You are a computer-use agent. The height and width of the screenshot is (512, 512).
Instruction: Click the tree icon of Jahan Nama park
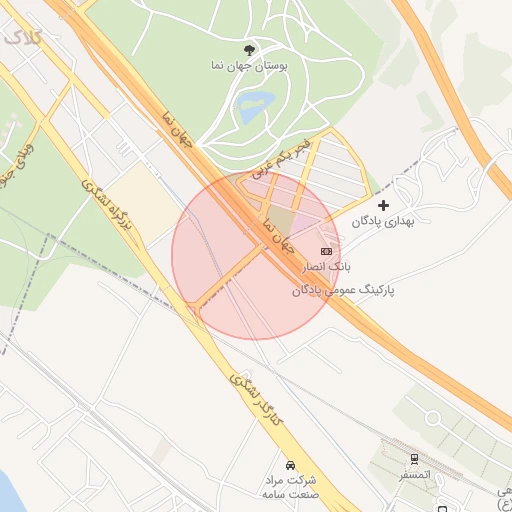[249, 51]
